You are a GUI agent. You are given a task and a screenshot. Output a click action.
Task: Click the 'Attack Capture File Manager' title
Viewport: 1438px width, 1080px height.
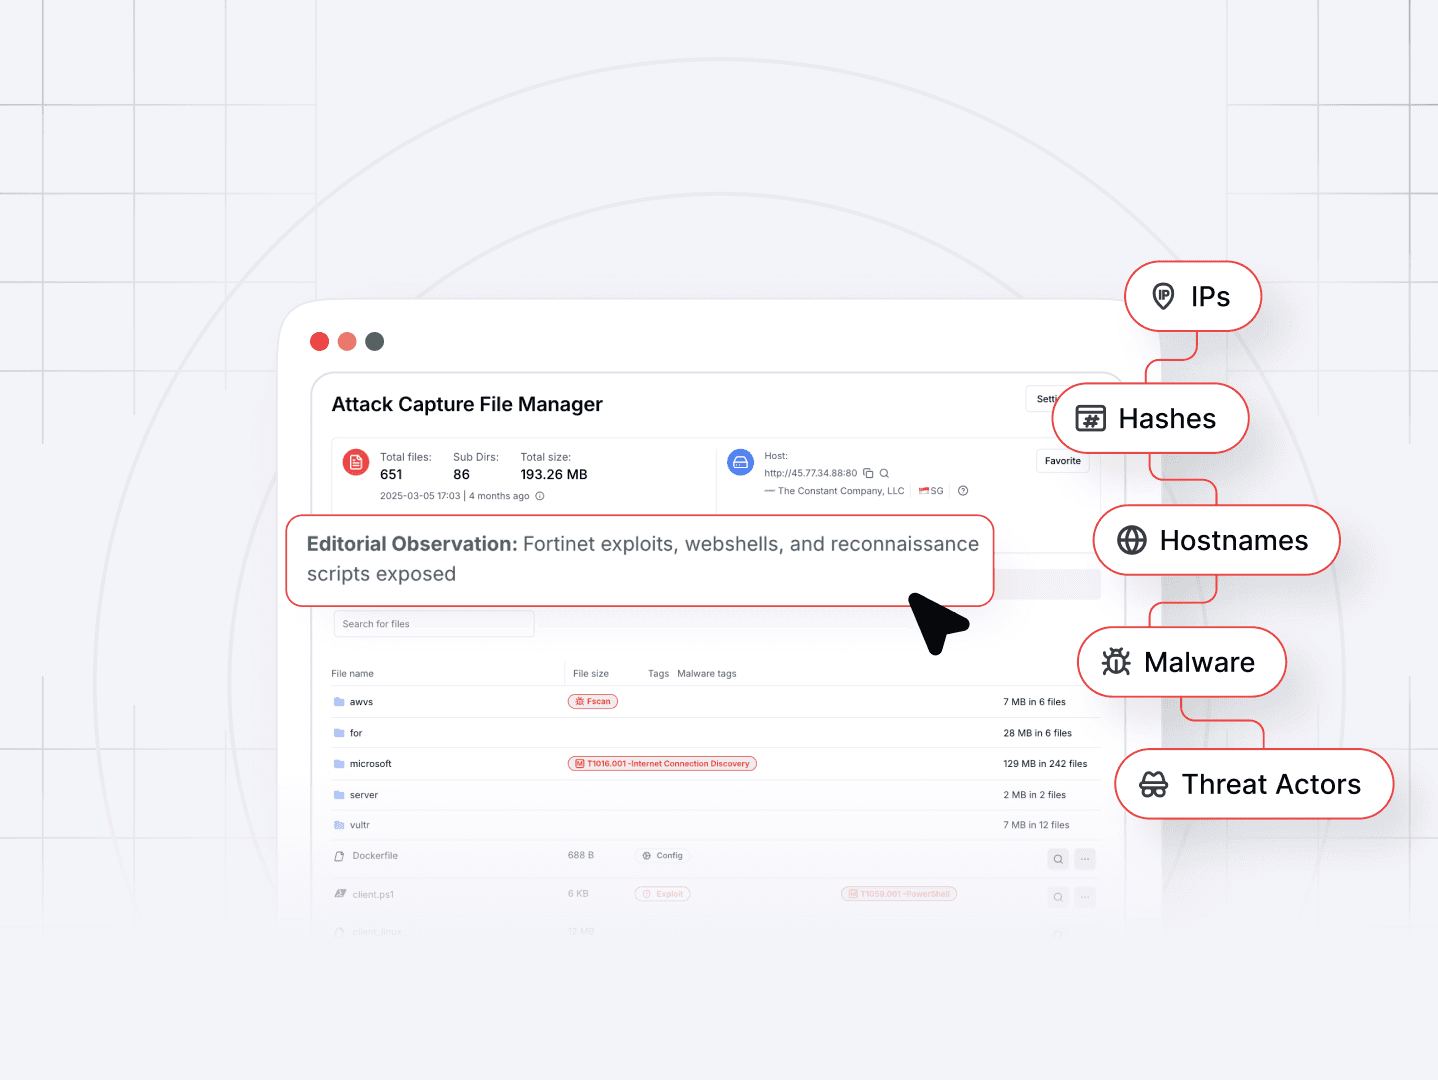[x=467, y=404]
